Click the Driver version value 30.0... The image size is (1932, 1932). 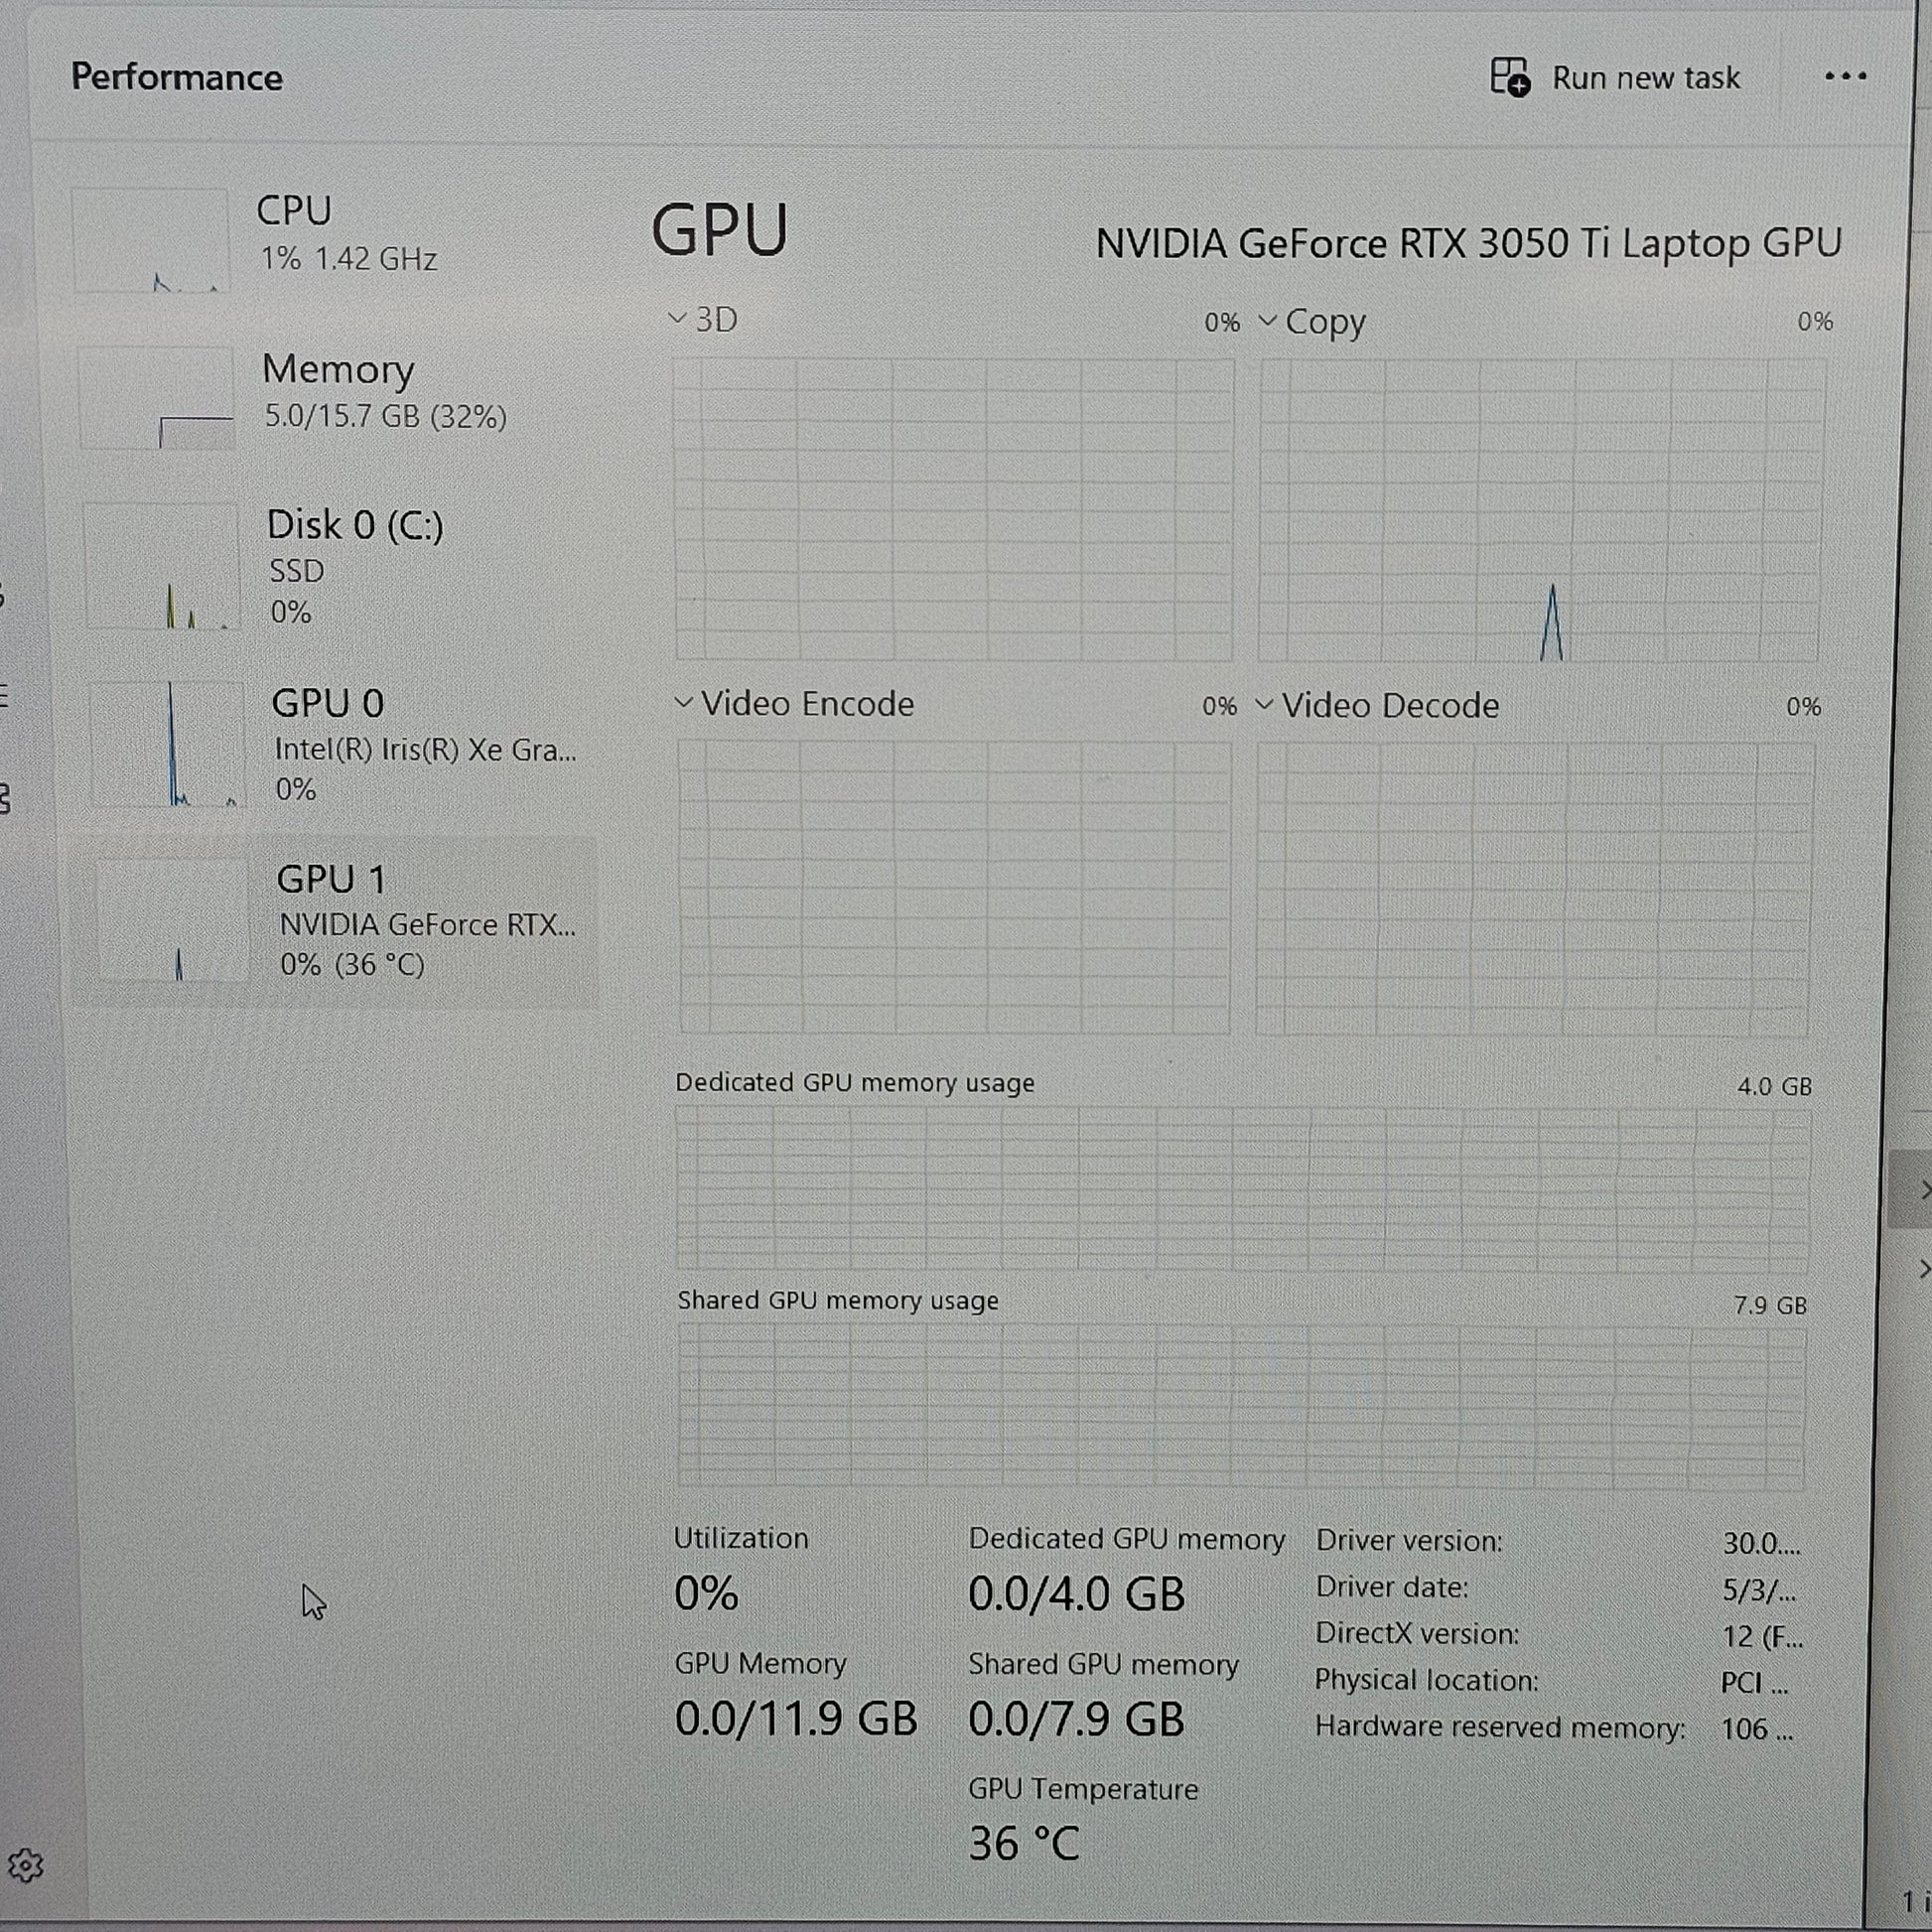[x=1761, y=1543]
